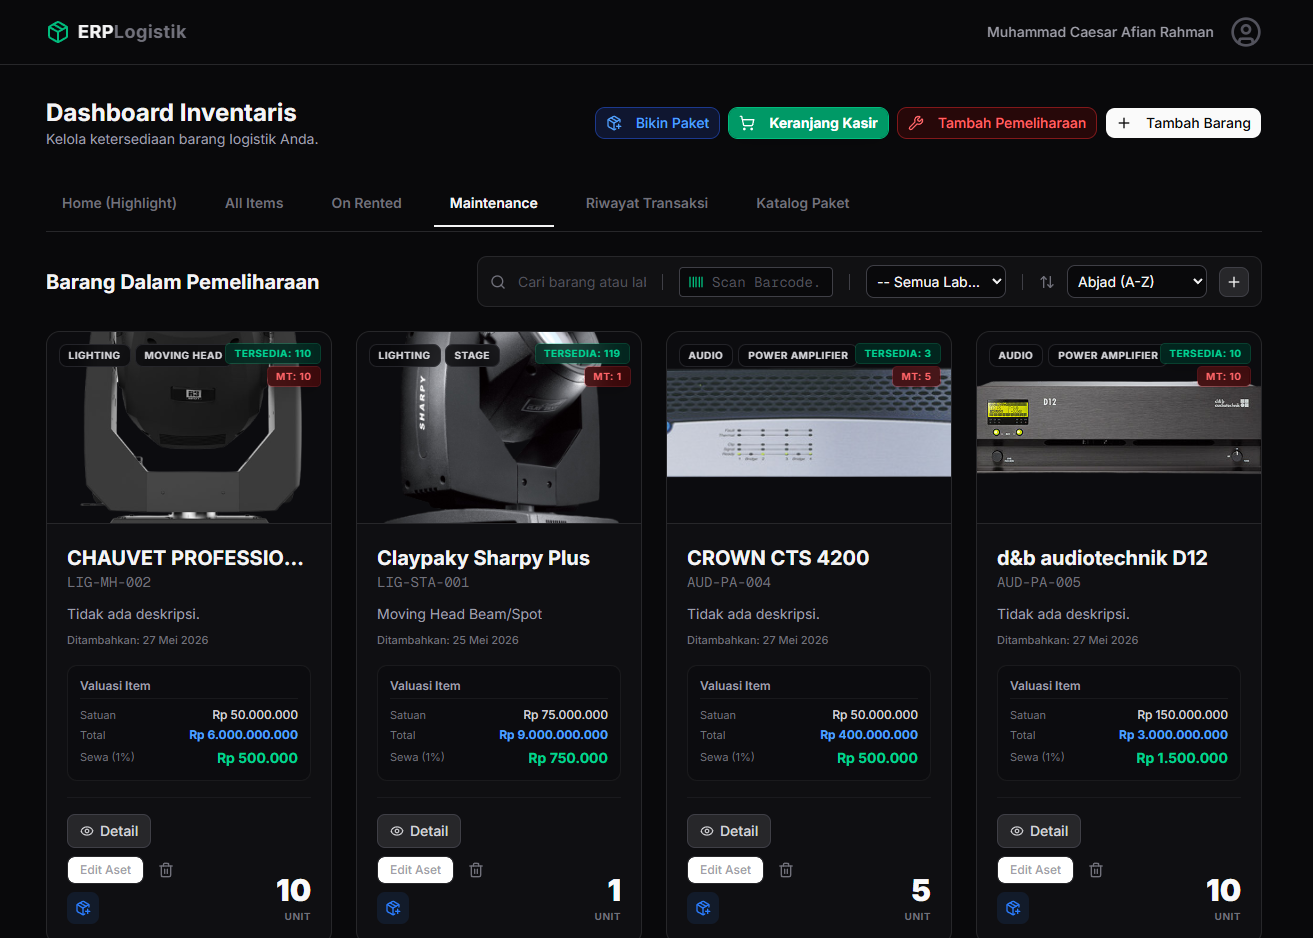Click the d&b D12 amplifier image
Image resolution: width=1313 pixels, height=938 pixels.
(x=1119, y=427)
